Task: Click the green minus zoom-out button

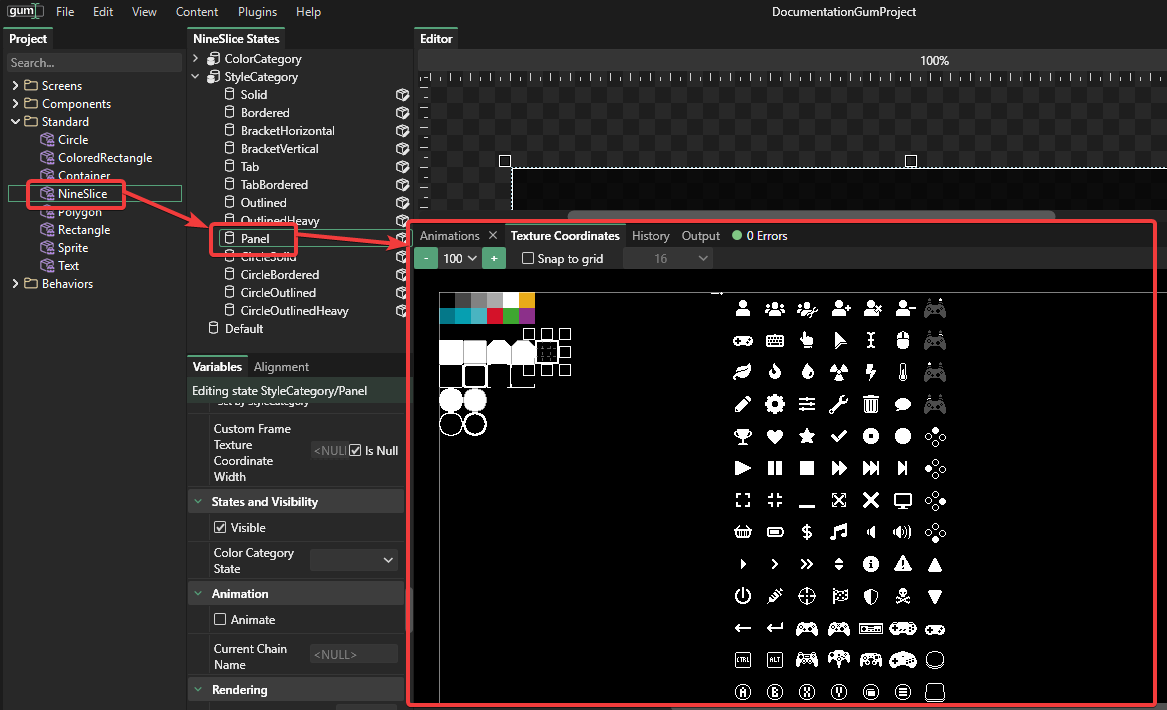Action: coord(426,258)
